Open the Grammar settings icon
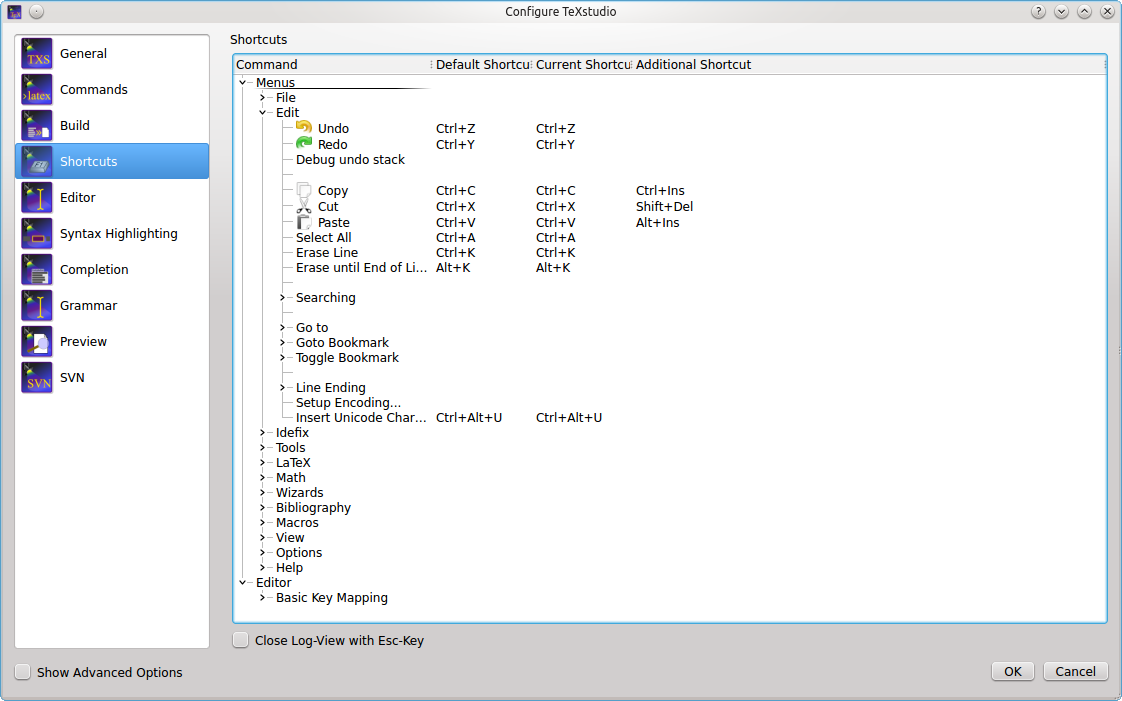 (x=37, y=306)
